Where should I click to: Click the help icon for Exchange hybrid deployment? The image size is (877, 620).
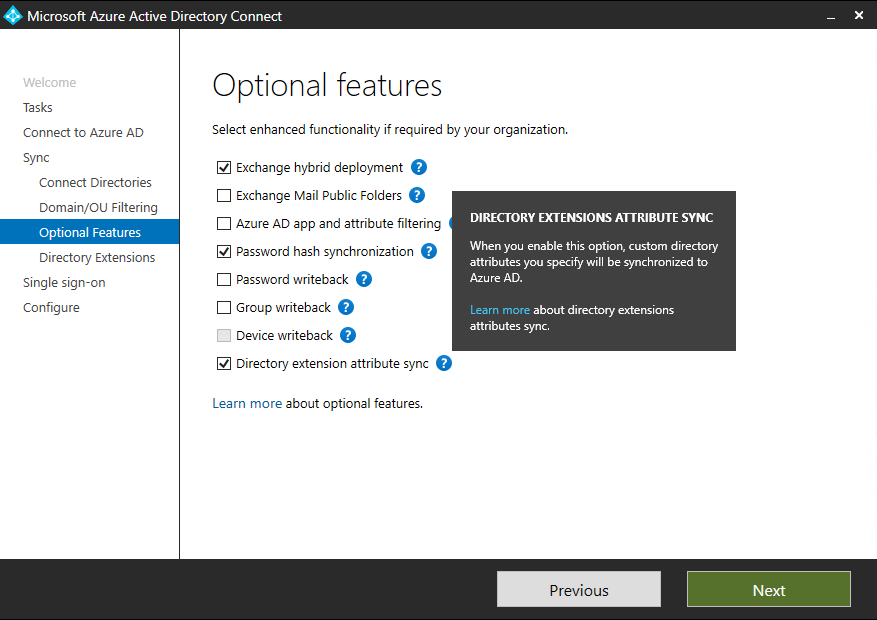point(419,167)
